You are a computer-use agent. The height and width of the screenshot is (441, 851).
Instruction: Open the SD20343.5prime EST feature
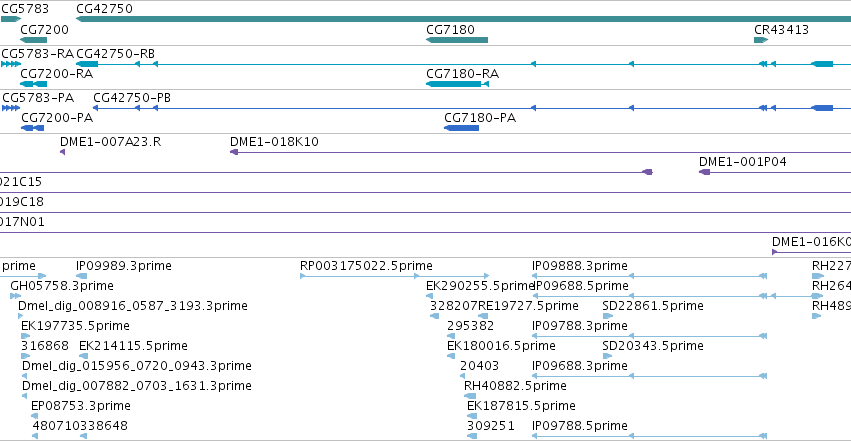(607, 356)
